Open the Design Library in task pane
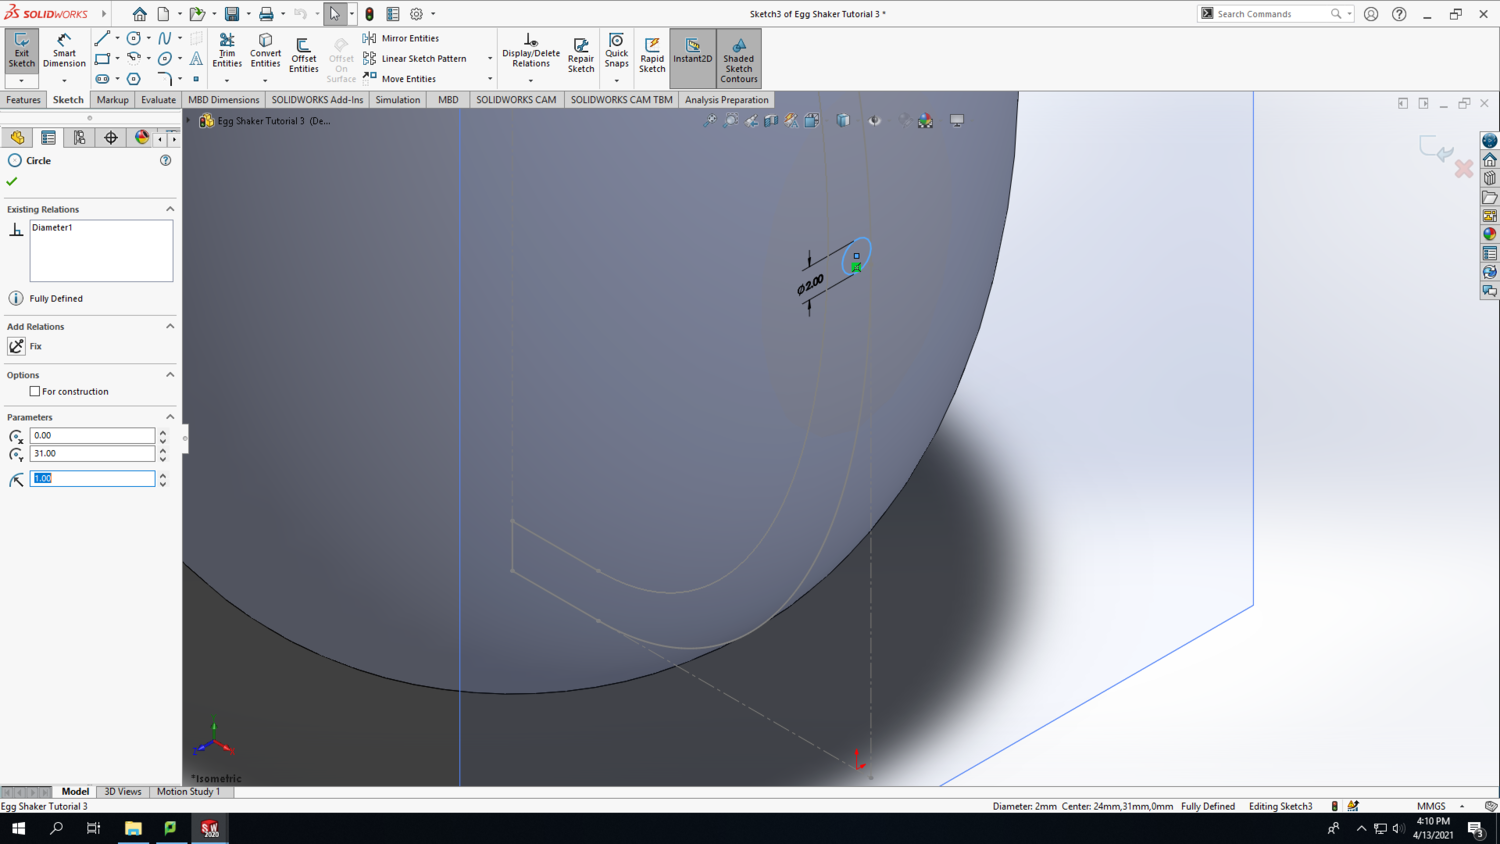Image resolution: width=1500 pixels, height=844 pixels. click(x=1490, y=178)
